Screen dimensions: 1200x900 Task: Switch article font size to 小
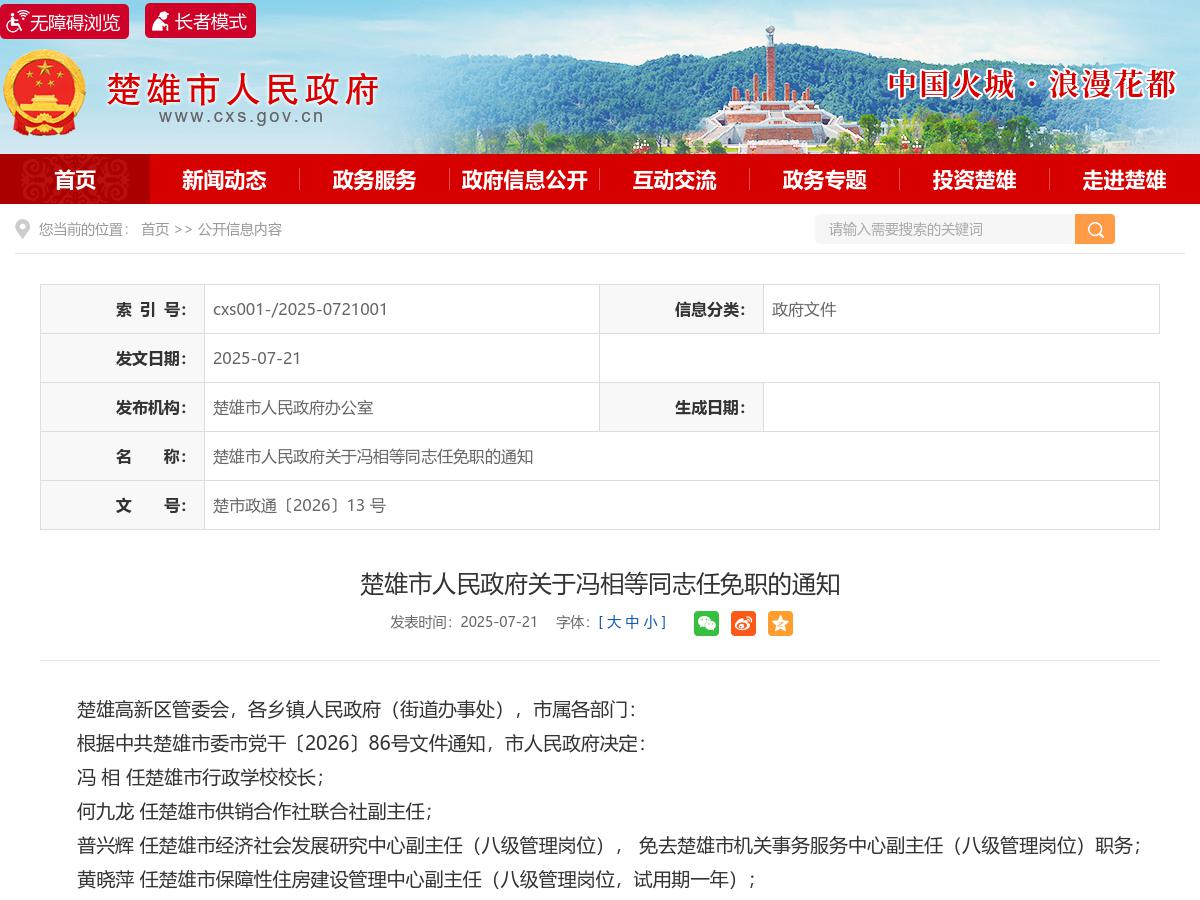point(649,623)
